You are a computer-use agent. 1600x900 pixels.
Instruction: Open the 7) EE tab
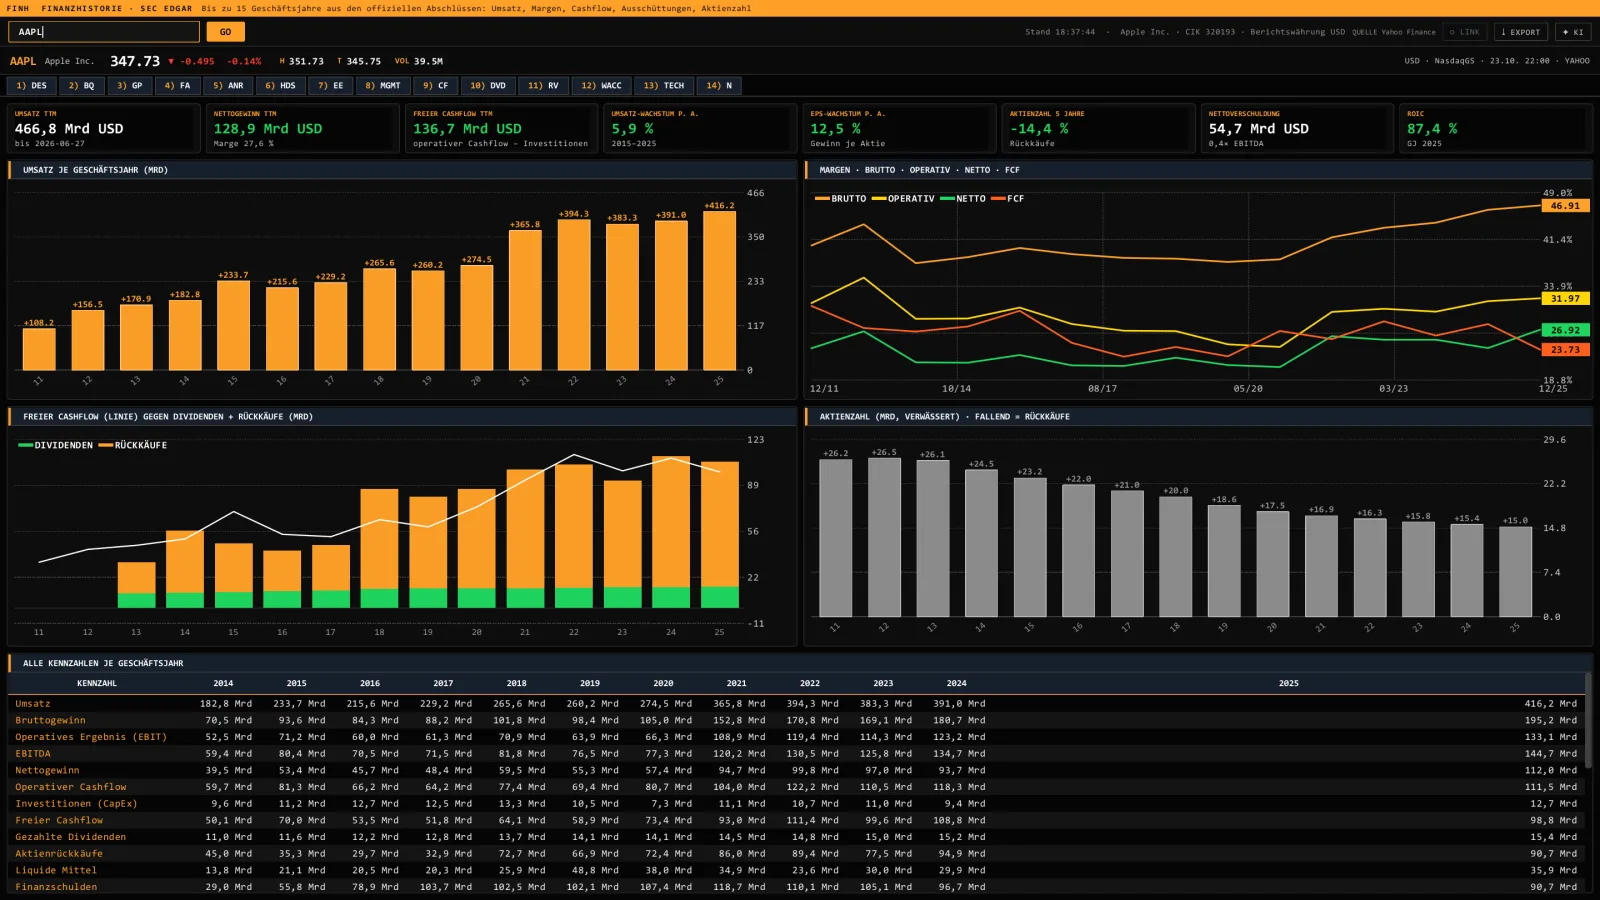pyautogui.click(x=330, y=86)
